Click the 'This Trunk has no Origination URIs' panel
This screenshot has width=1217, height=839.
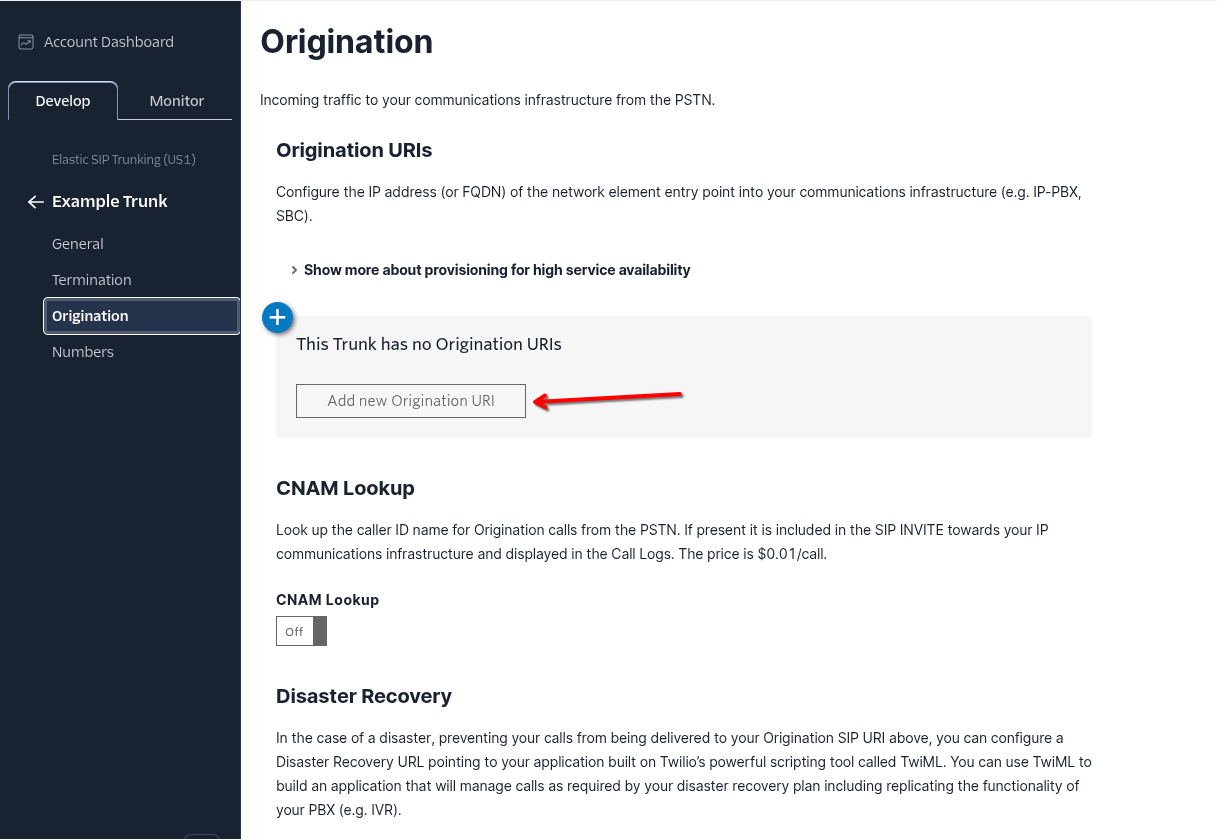(x=684, y=377)
